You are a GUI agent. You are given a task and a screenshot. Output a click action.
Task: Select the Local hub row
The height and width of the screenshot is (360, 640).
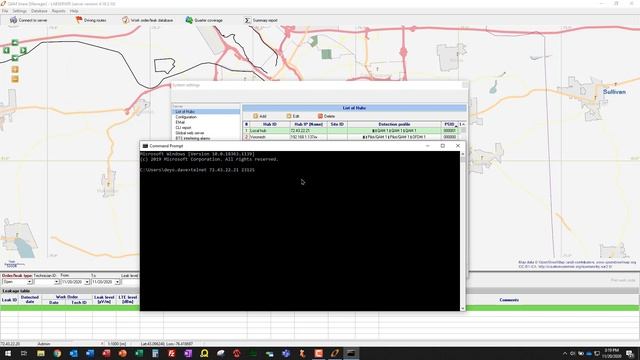pos(351,131)
